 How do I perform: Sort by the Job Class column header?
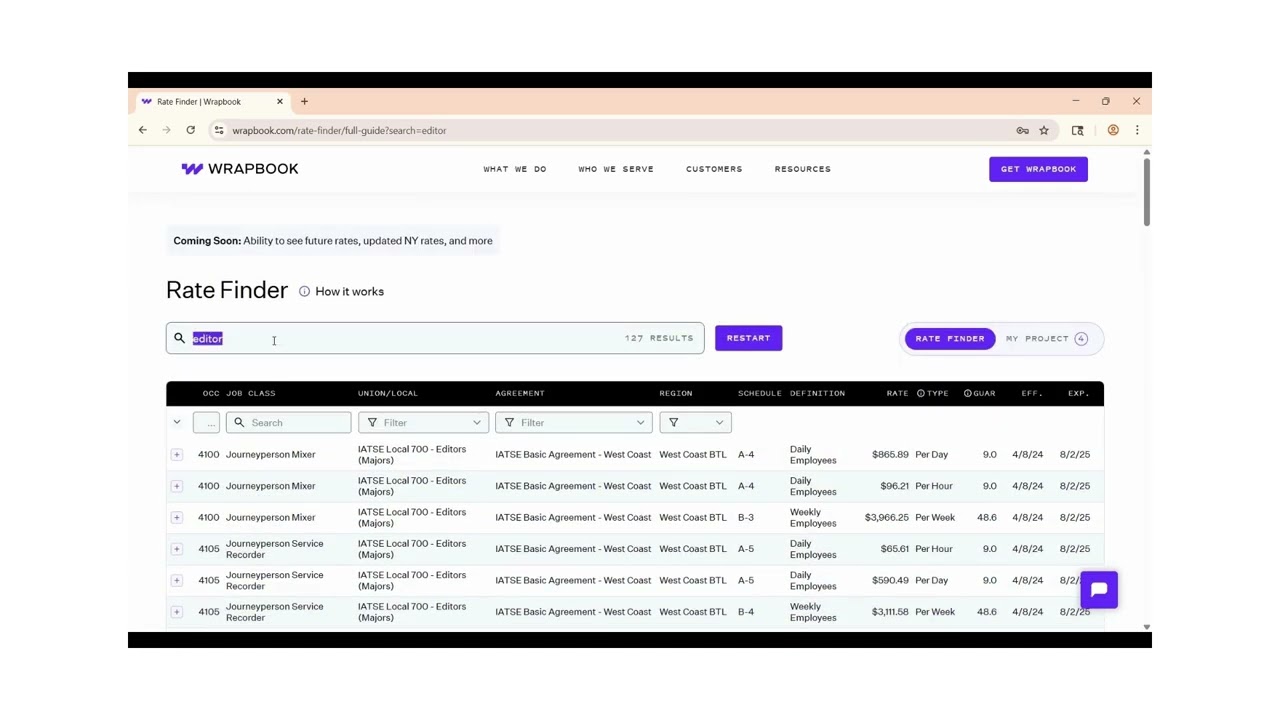pos(251,393)
